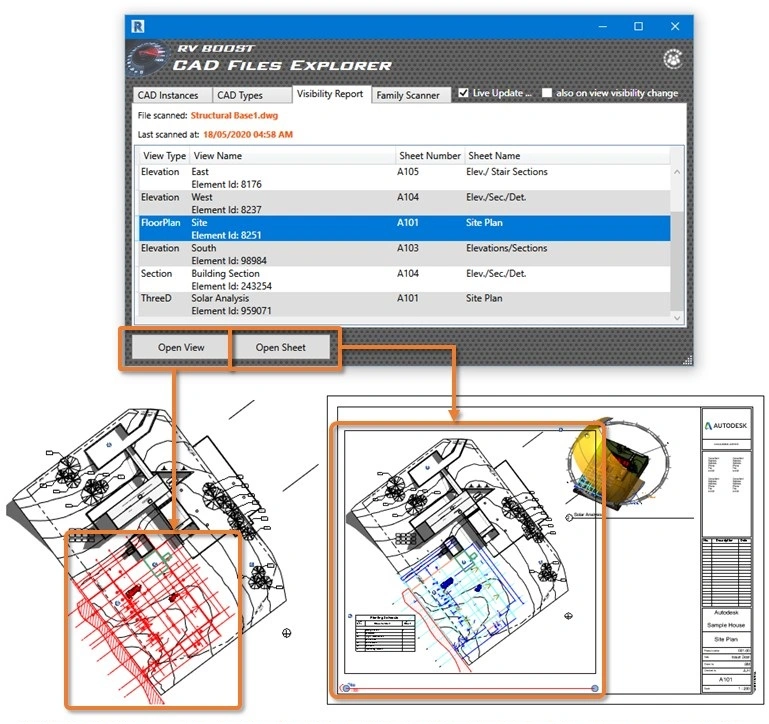Choose the ThreeD Solar Analysis row

tap(400, 305)
